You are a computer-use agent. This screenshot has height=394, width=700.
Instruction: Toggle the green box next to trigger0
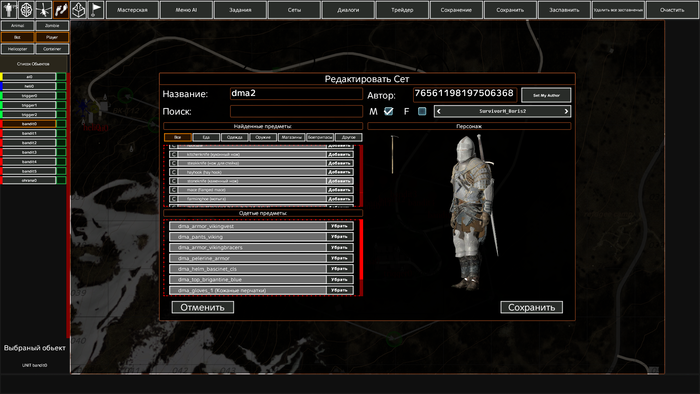[x=61, y=95]
